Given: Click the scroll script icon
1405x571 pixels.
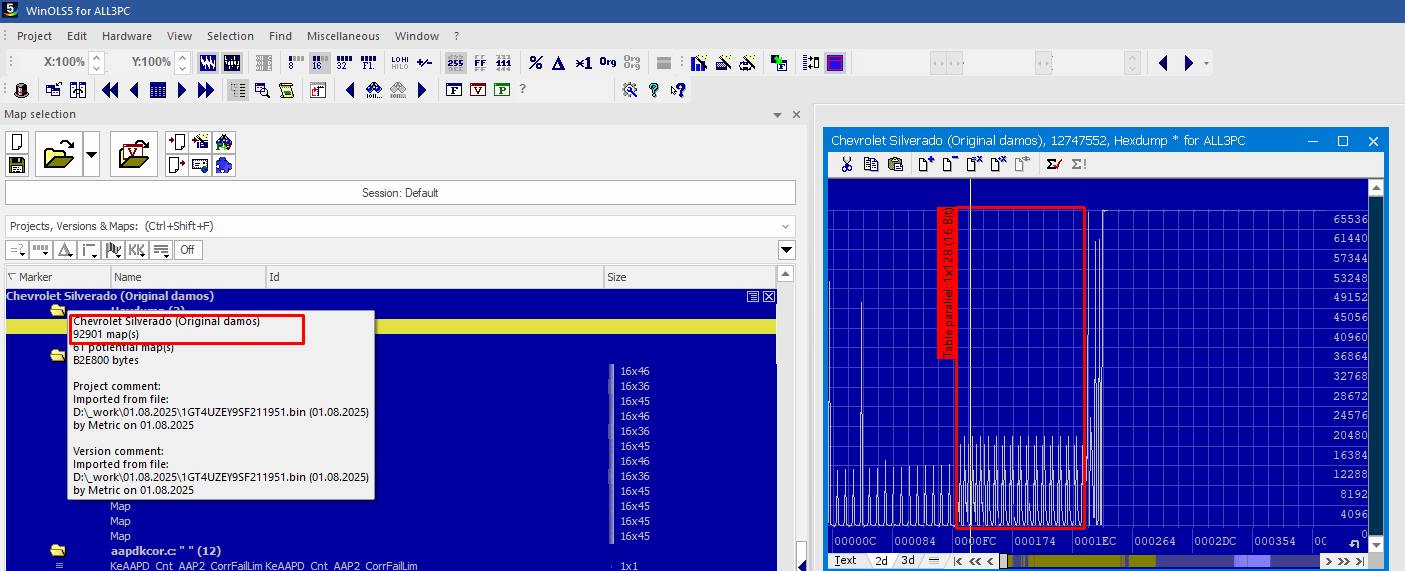Looking at the screenshot, I should [287, 90].
